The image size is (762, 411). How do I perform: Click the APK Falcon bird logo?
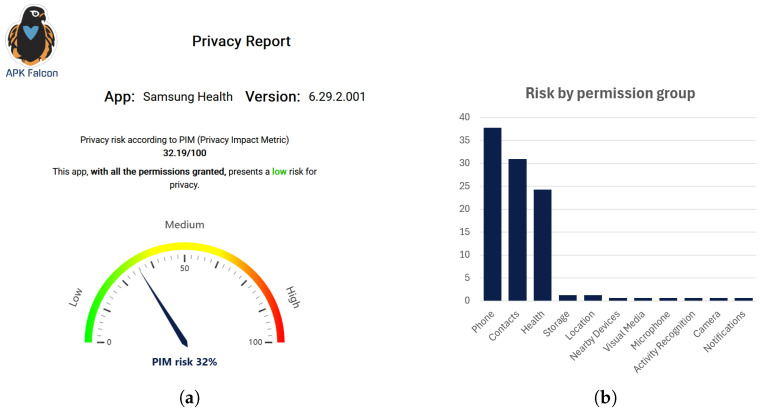click(x=31, y=35)
